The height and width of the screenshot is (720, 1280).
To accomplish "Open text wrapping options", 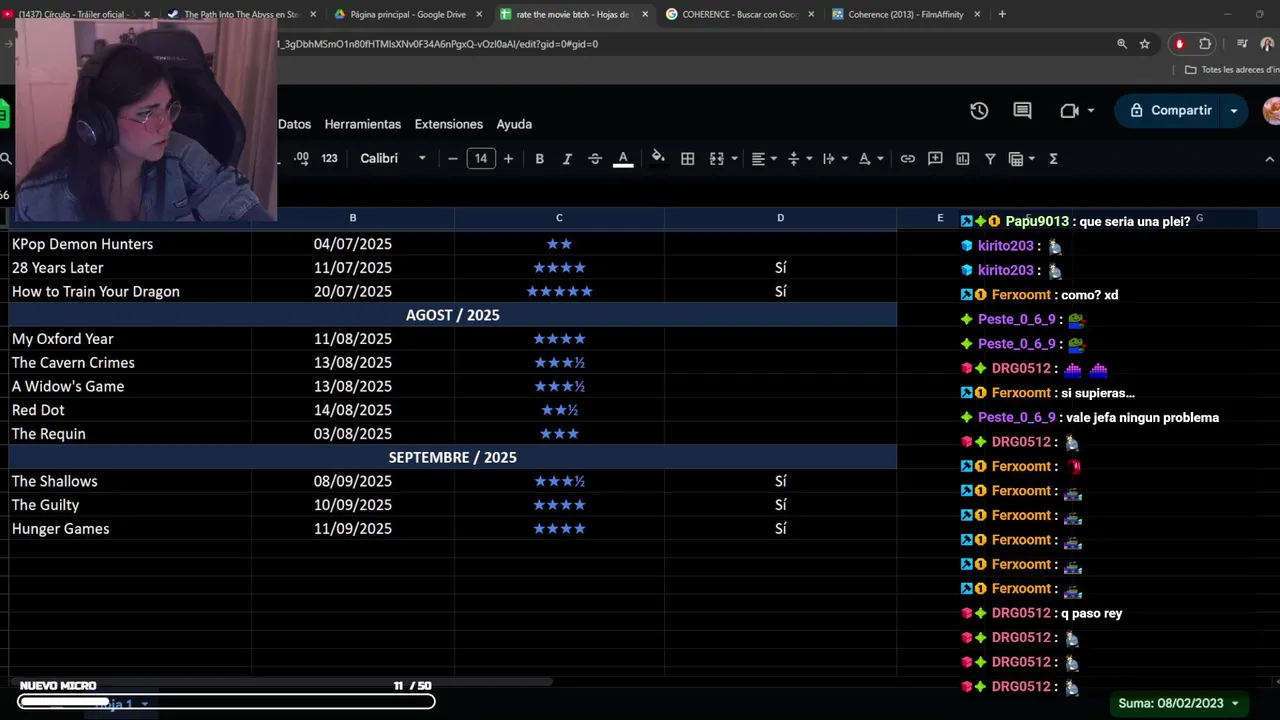I will click(834, 158).
